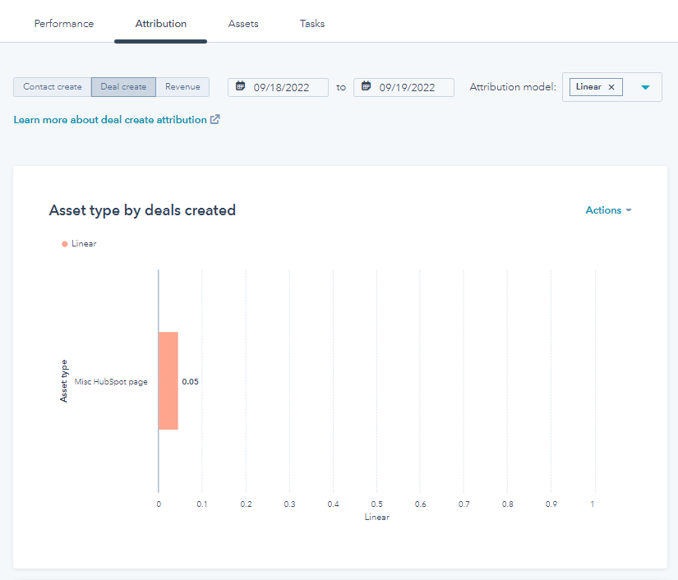The image size is (678, 580).
Task: Open the Actions dropdown menu
Action: pos(608,210)
